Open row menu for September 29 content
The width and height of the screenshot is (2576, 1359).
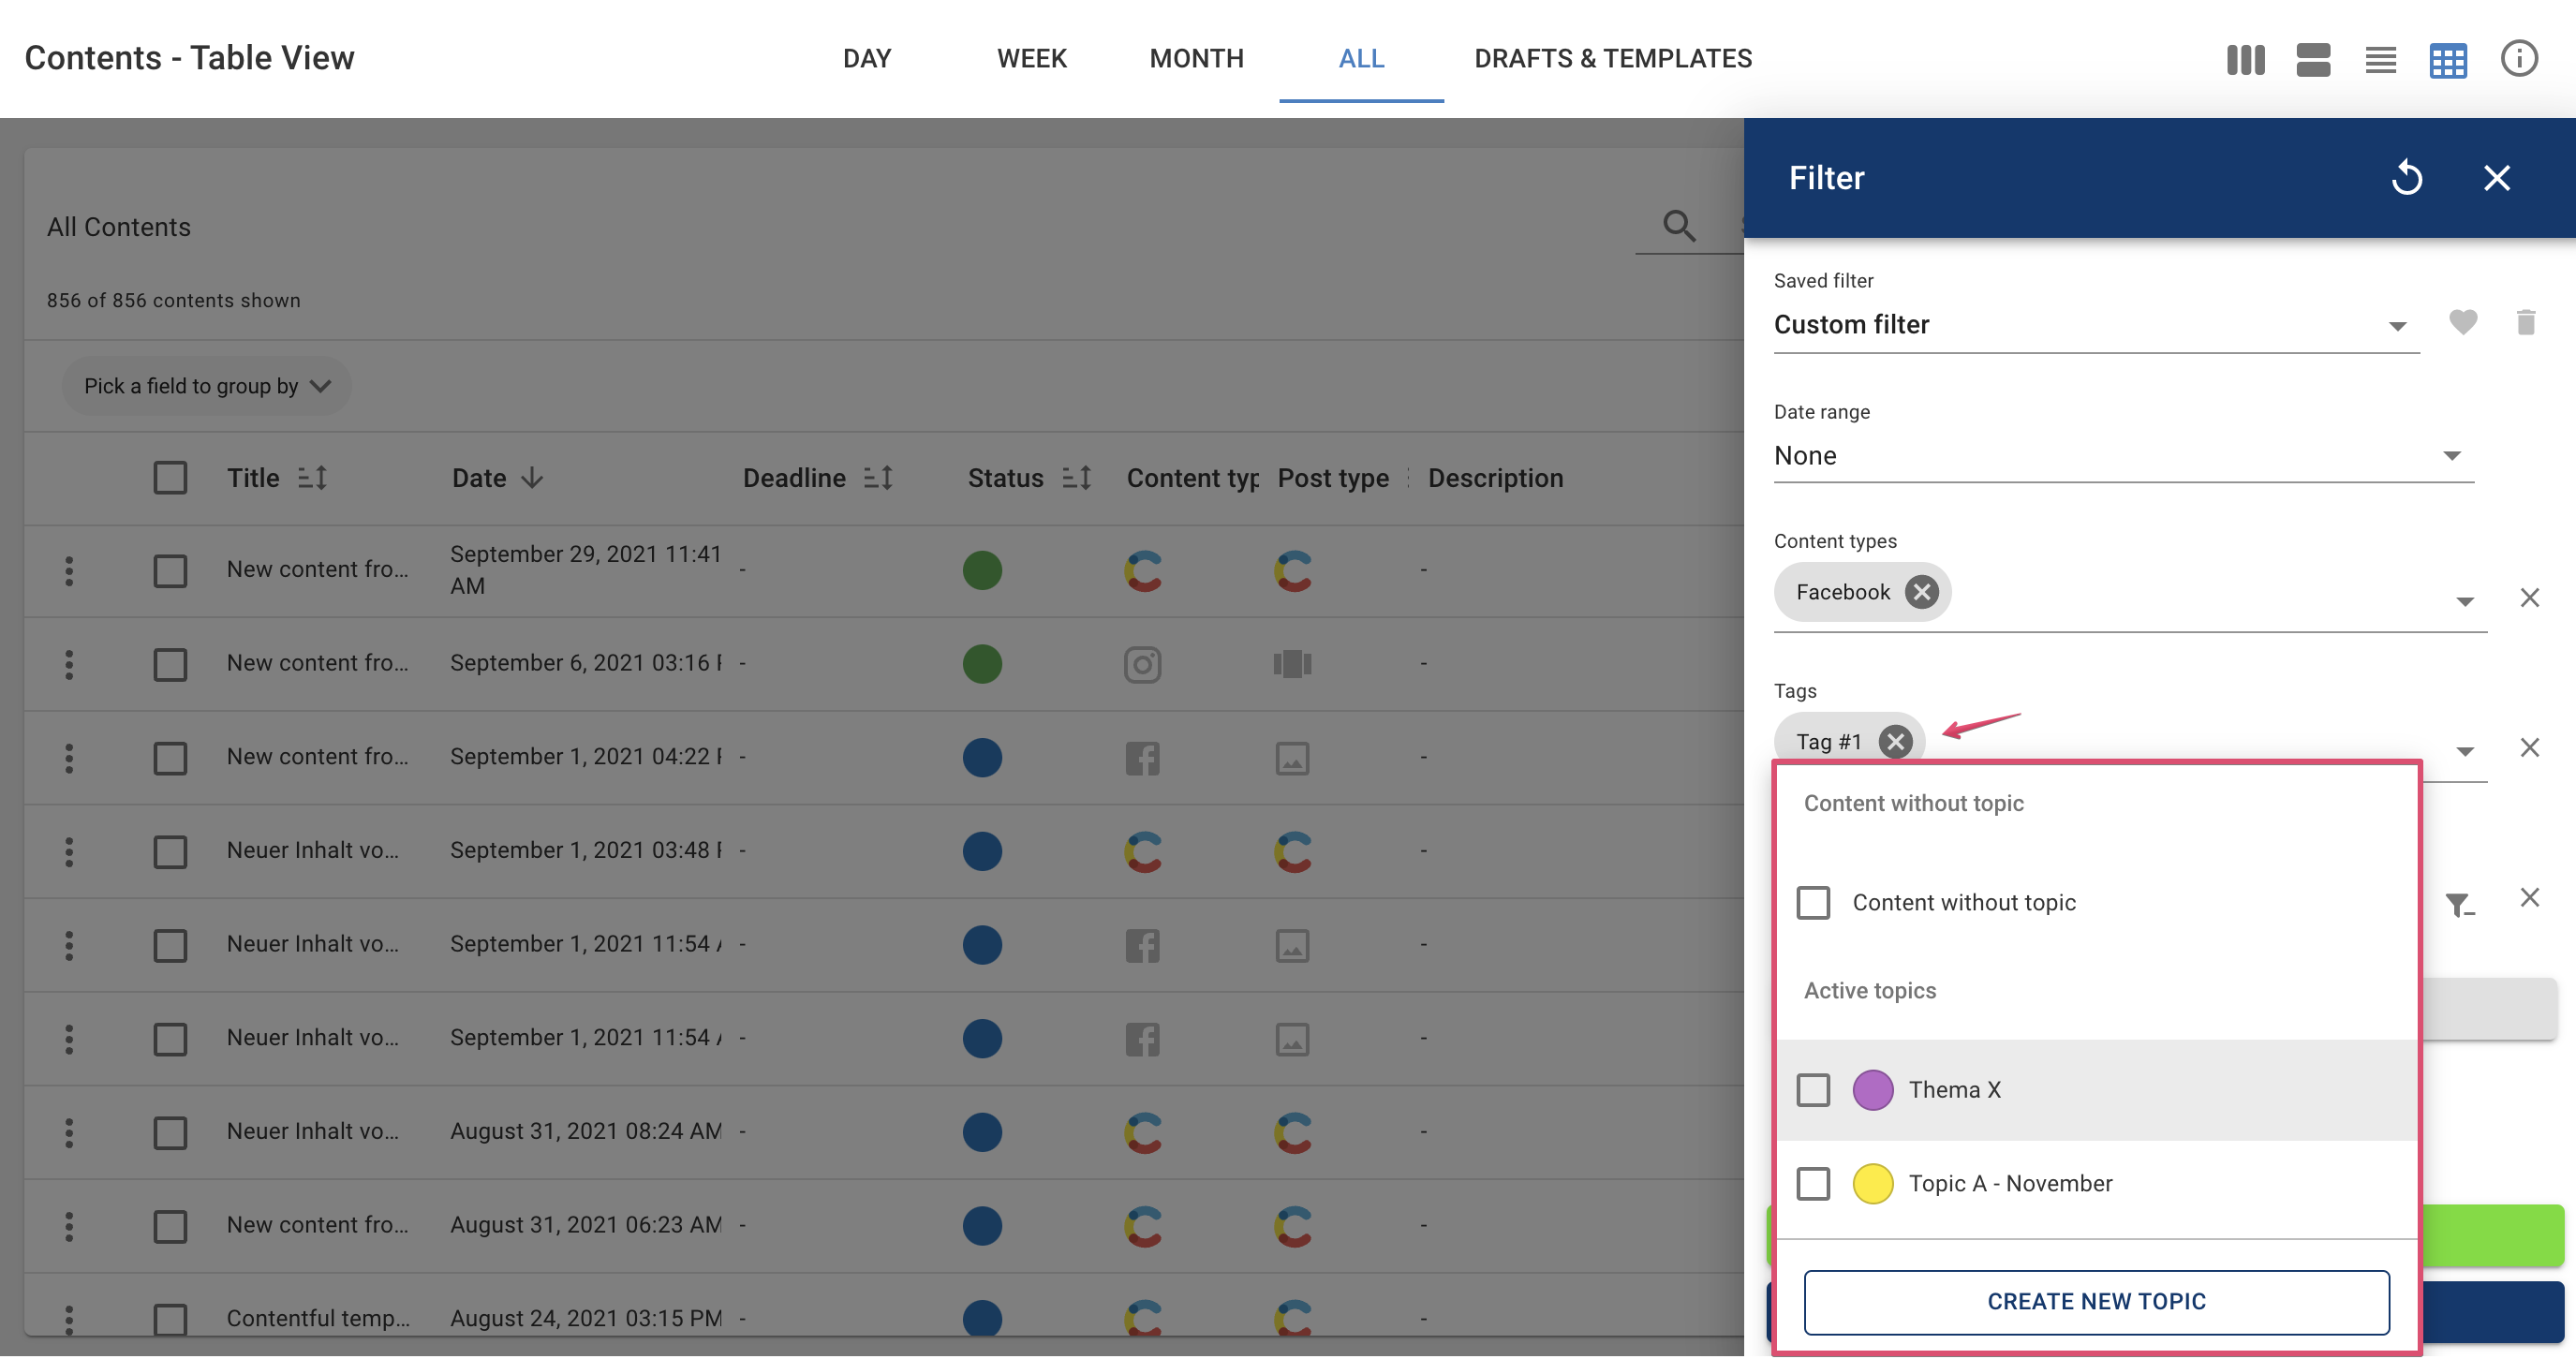coord(69,571)
